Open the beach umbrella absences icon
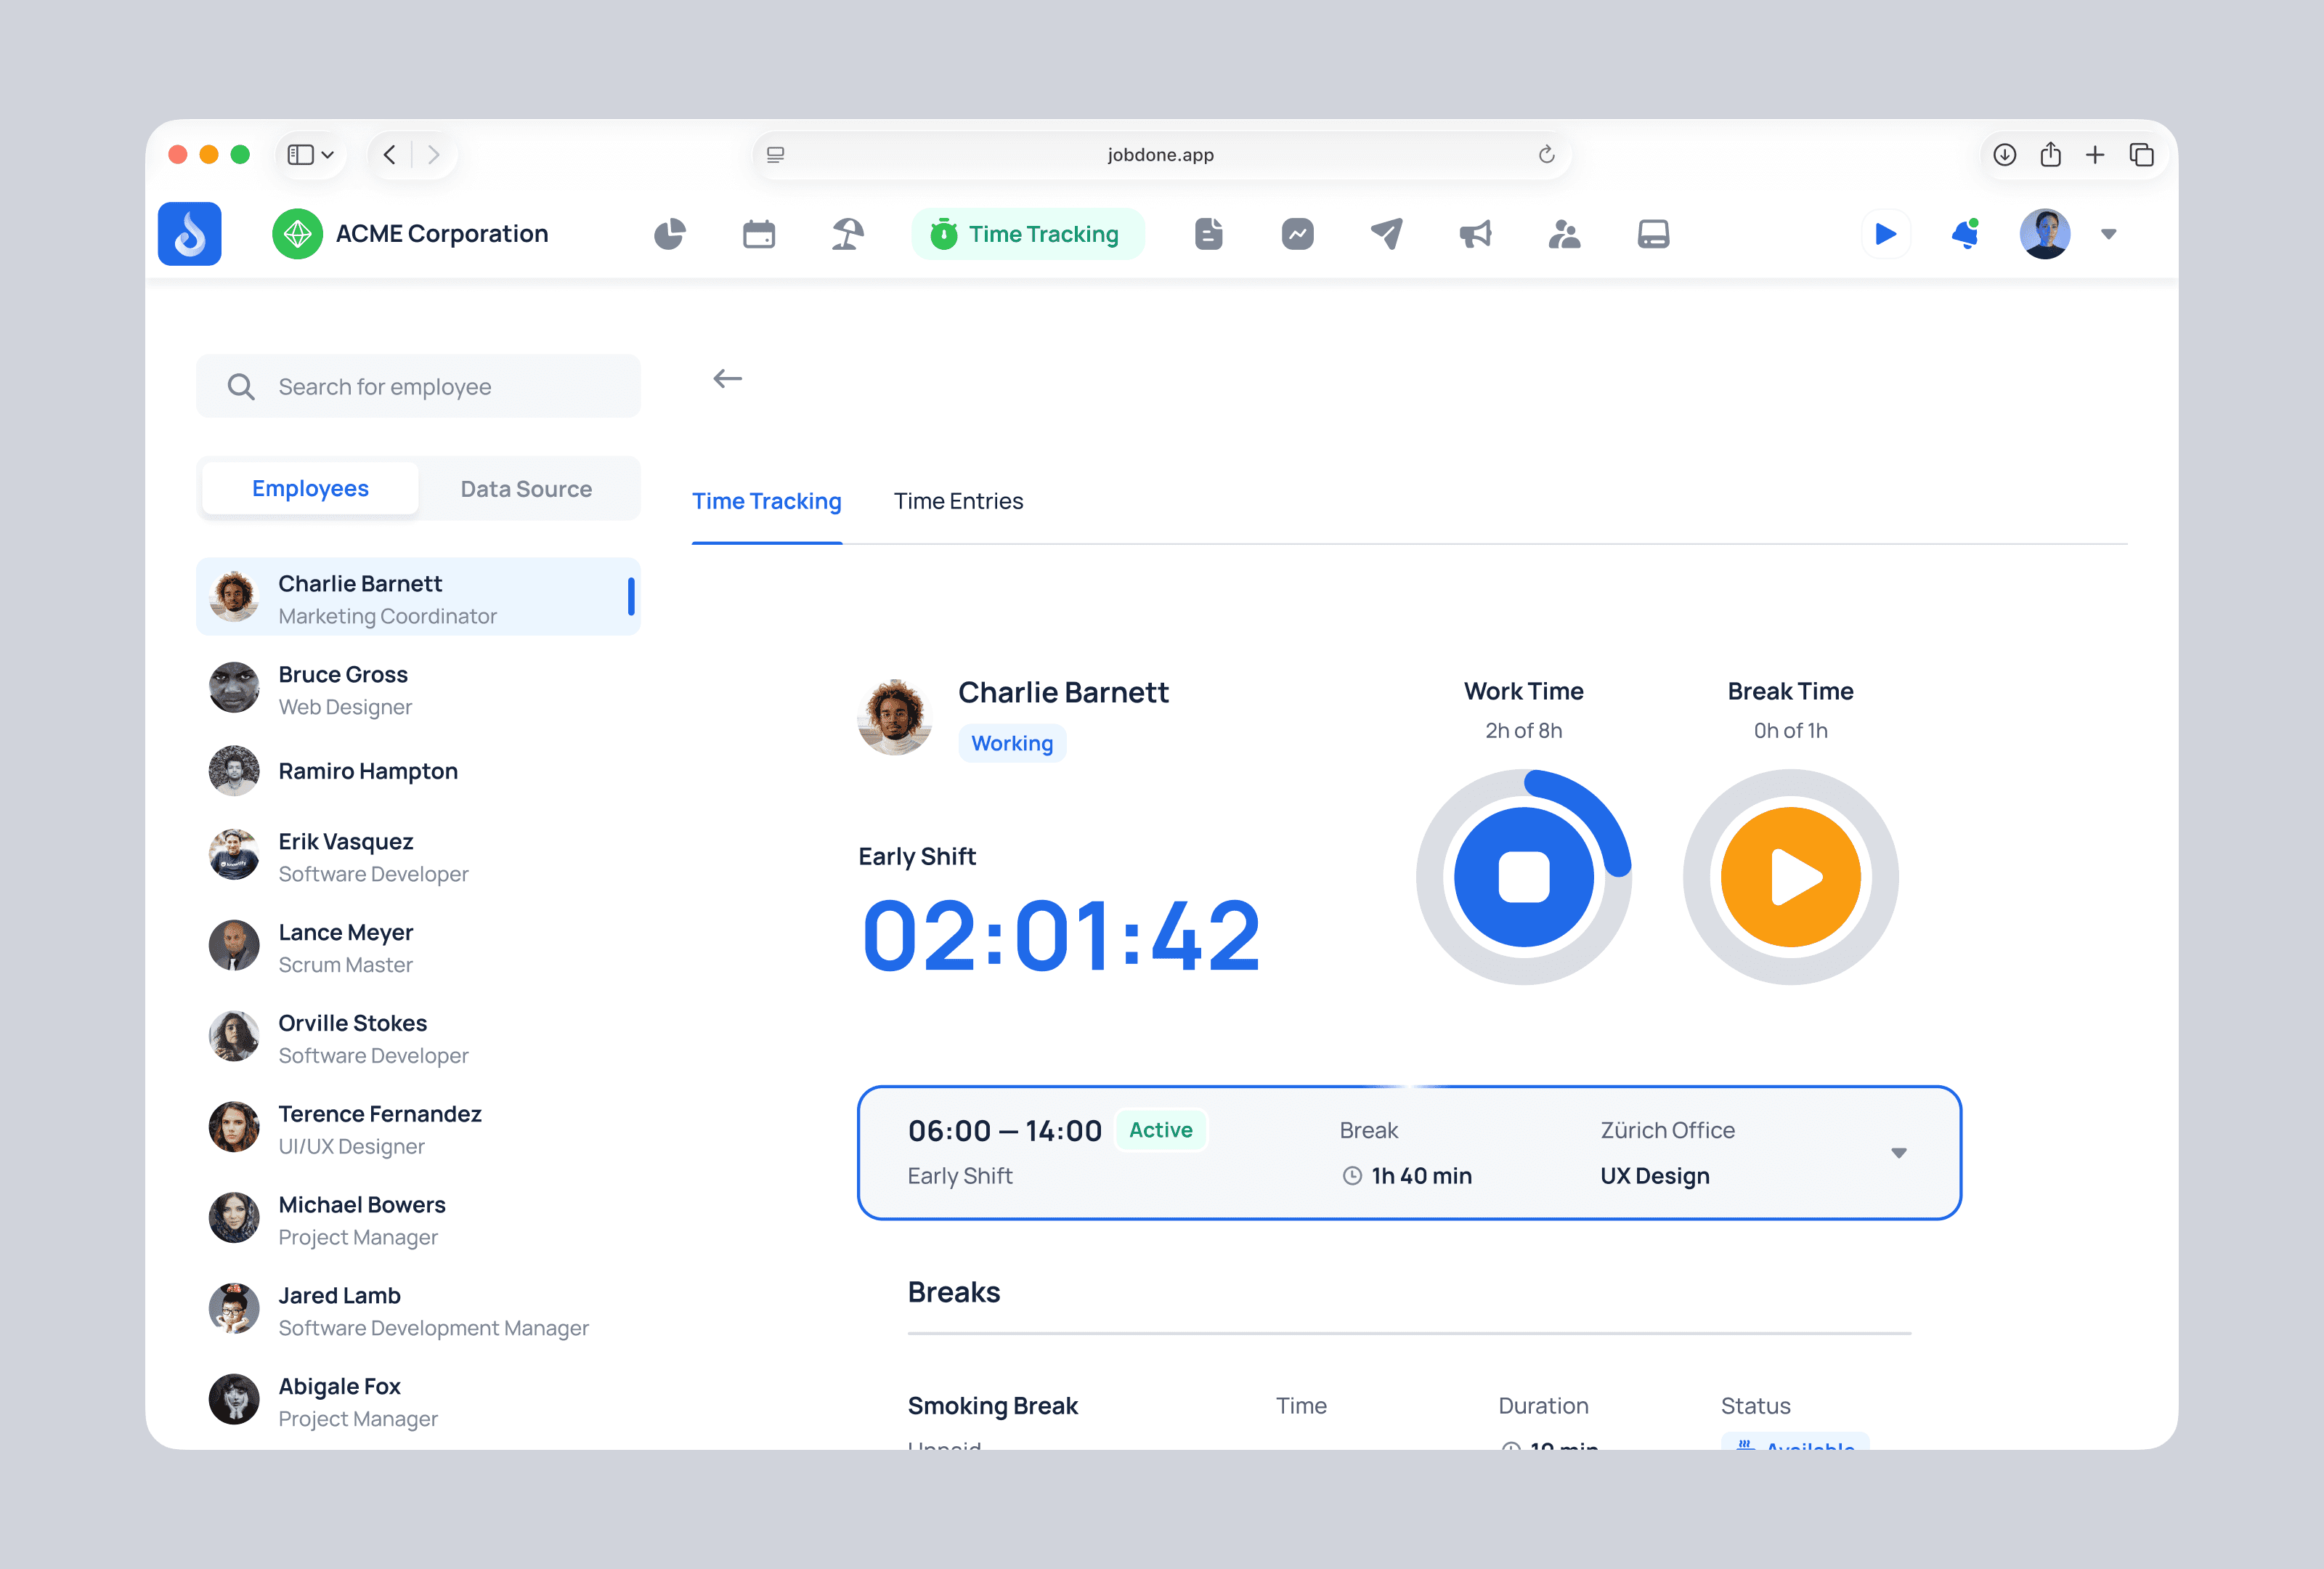Image resolution: width=2324 pixels, height=1569 pixels. coord(847,234)
